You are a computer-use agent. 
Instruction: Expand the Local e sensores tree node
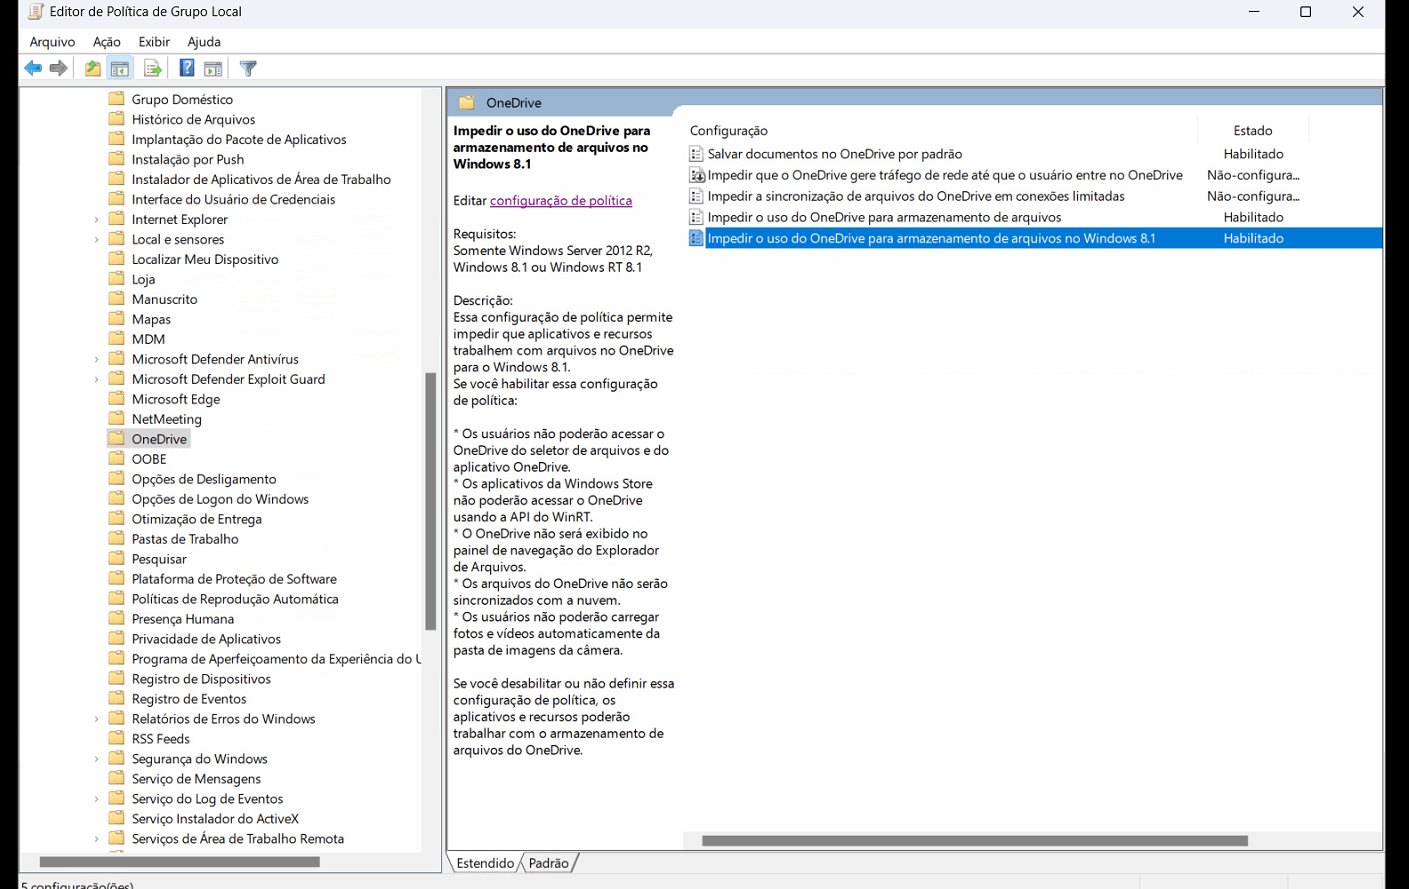pyautogui.click(x=97, y=239)
